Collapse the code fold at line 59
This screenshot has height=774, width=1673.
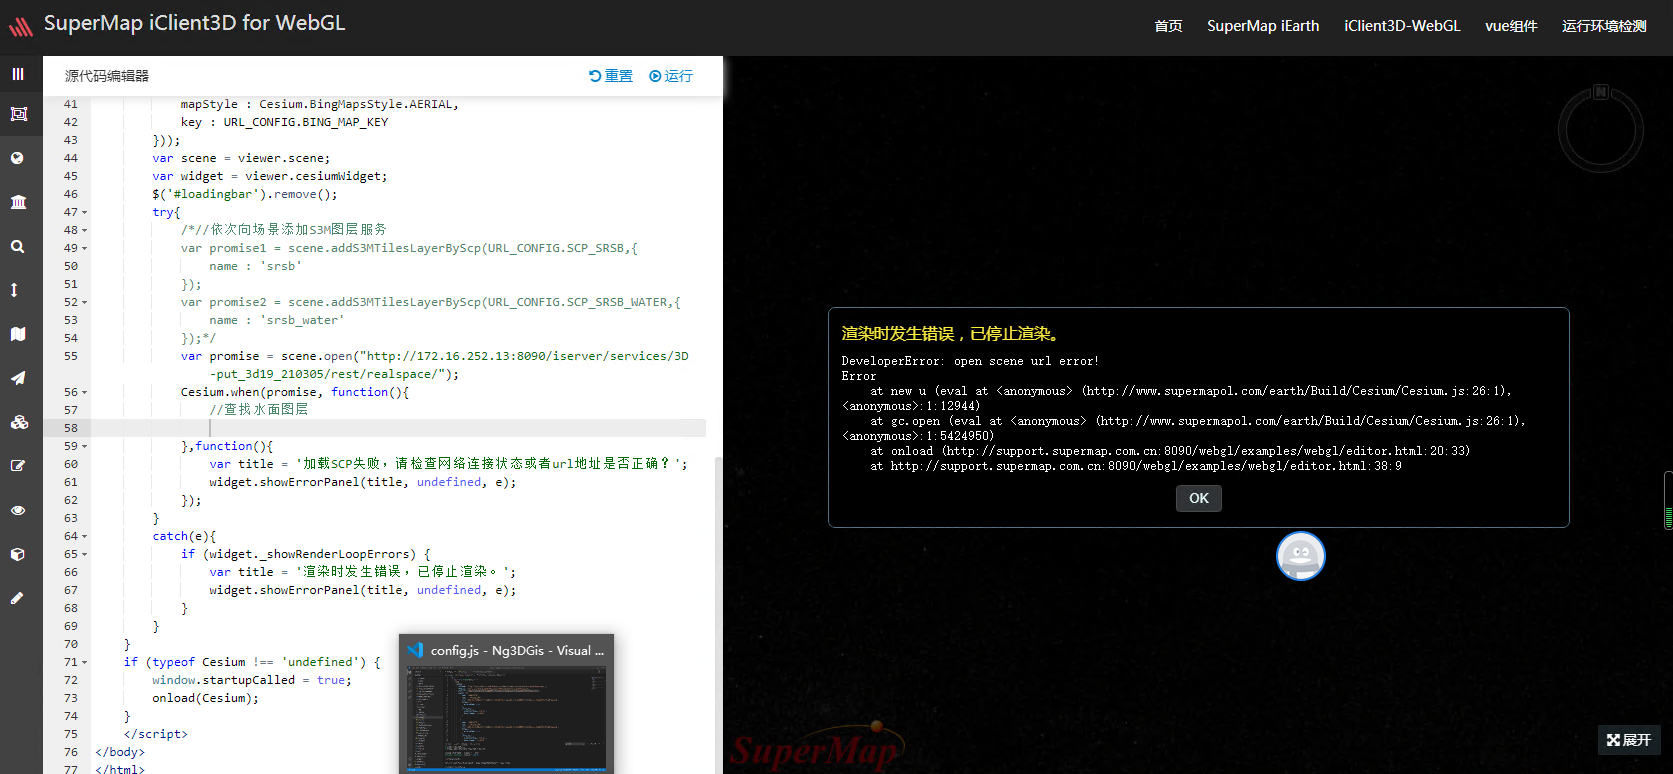click(85, 446)
